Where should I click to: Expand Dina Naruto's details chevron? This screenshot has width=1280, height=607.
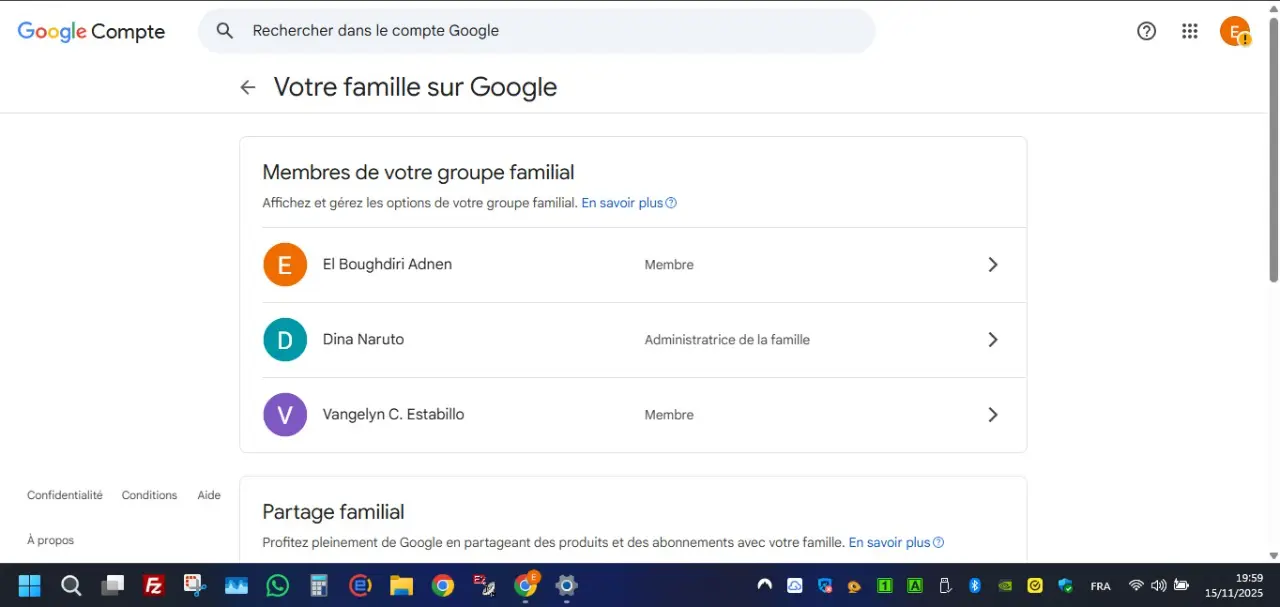tap(993, 340)
